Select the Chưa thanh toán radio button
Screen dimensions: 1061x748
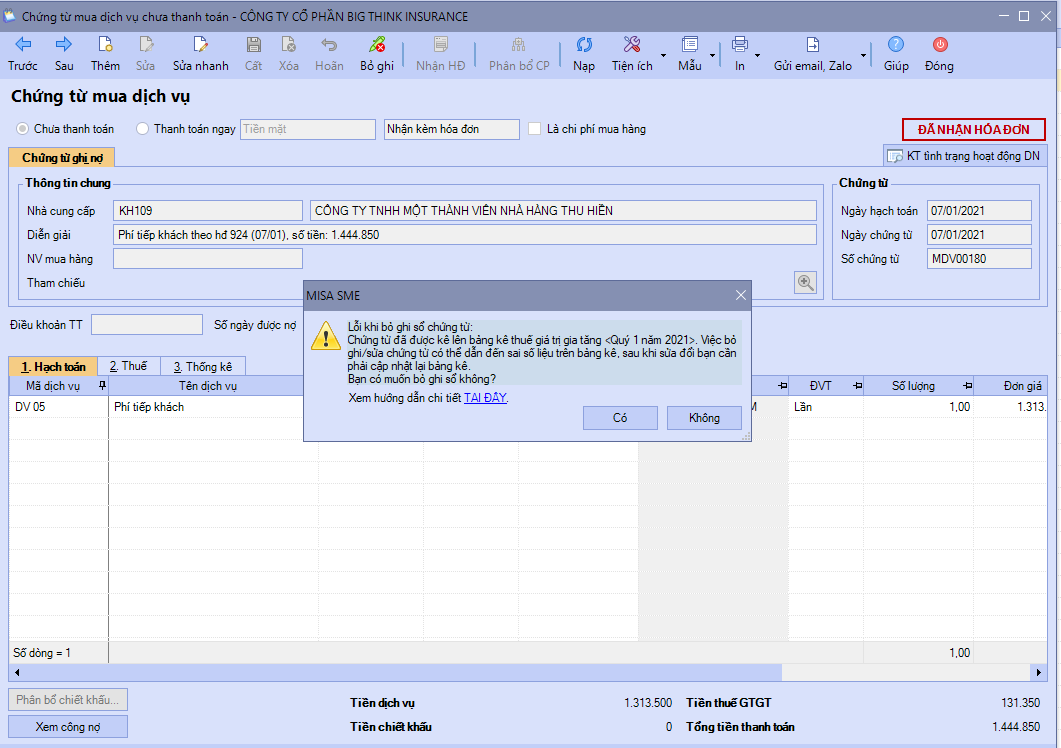(x=22, y=129)
